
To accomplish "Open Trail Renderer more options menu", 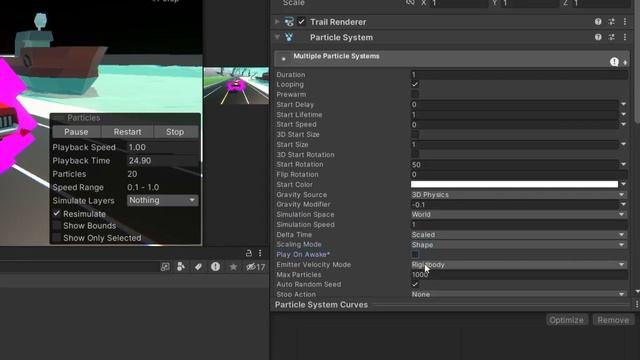I will [x=625, y=22].
